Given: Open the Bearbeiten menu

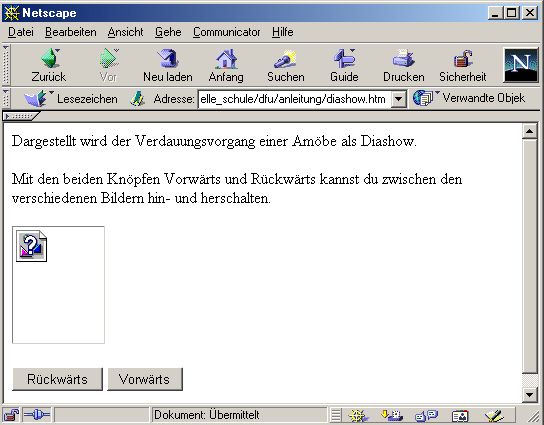Looking at the screenshot, I should point(71,32).
